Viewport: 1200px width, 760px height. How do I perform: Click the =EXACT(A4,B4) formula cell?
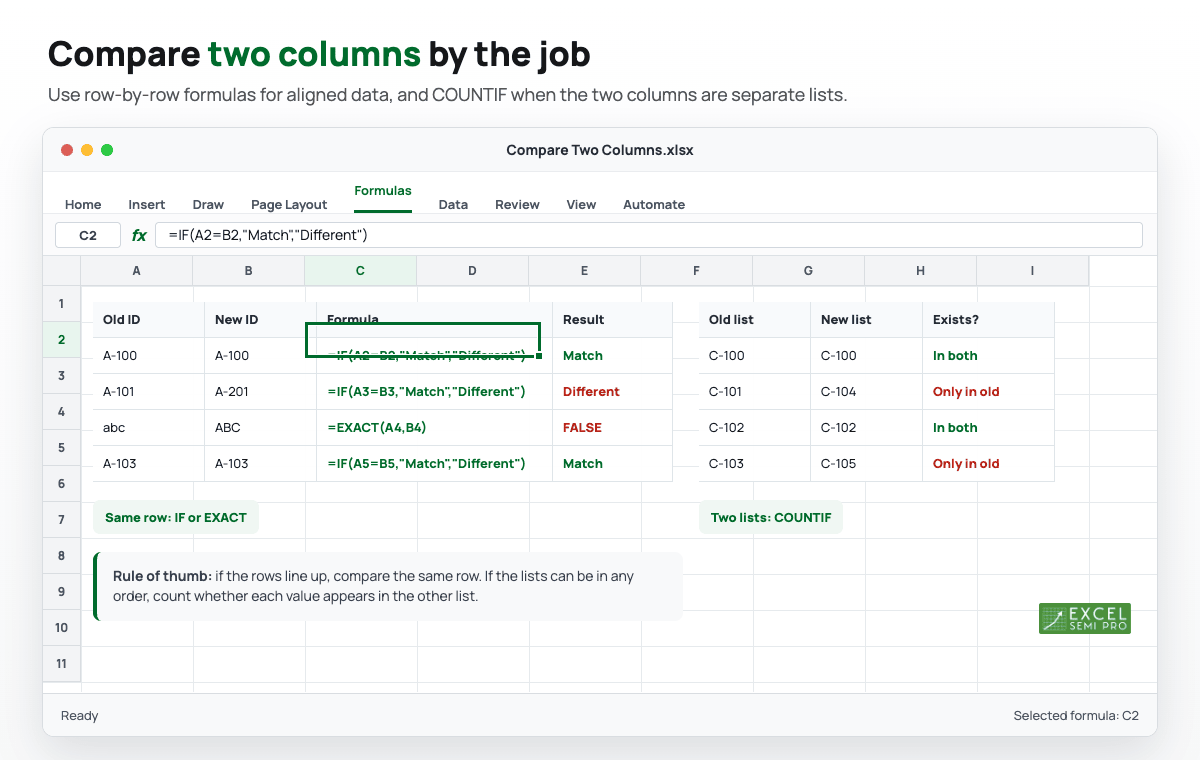coord(434,428)
